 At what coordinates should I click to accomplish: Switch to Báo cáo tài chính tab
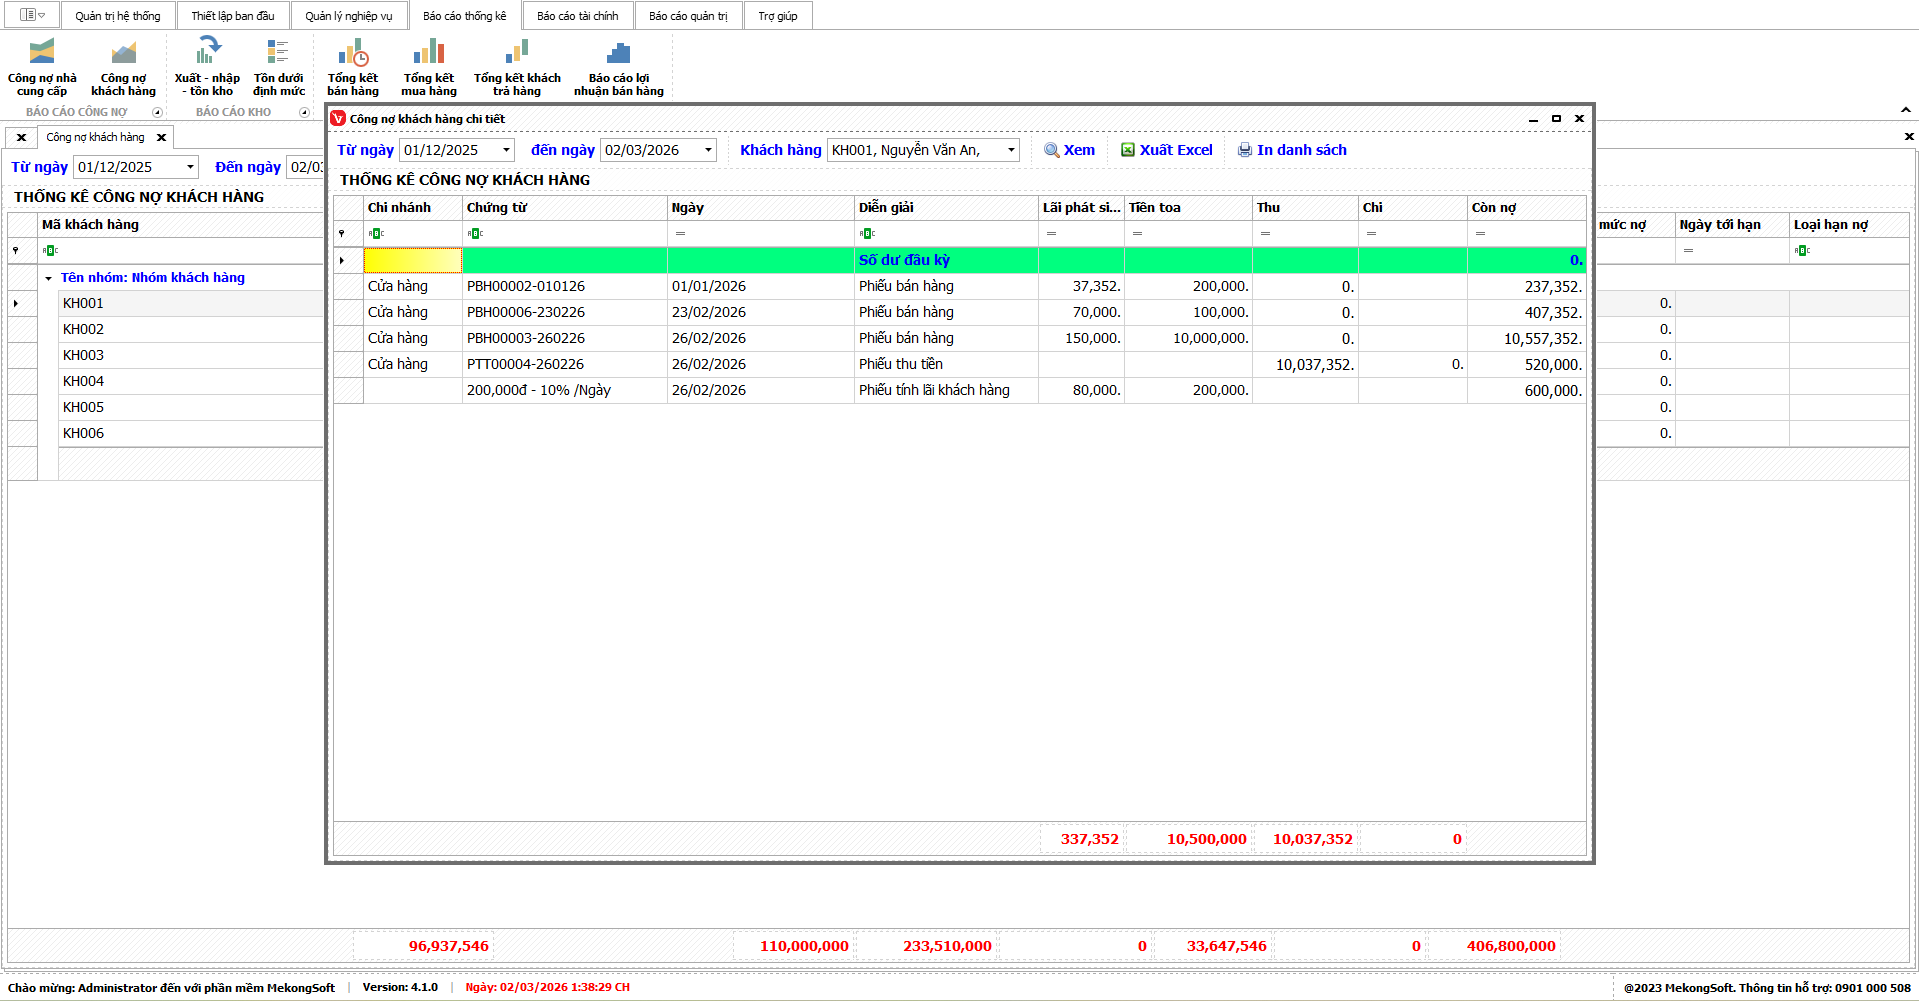577,16
